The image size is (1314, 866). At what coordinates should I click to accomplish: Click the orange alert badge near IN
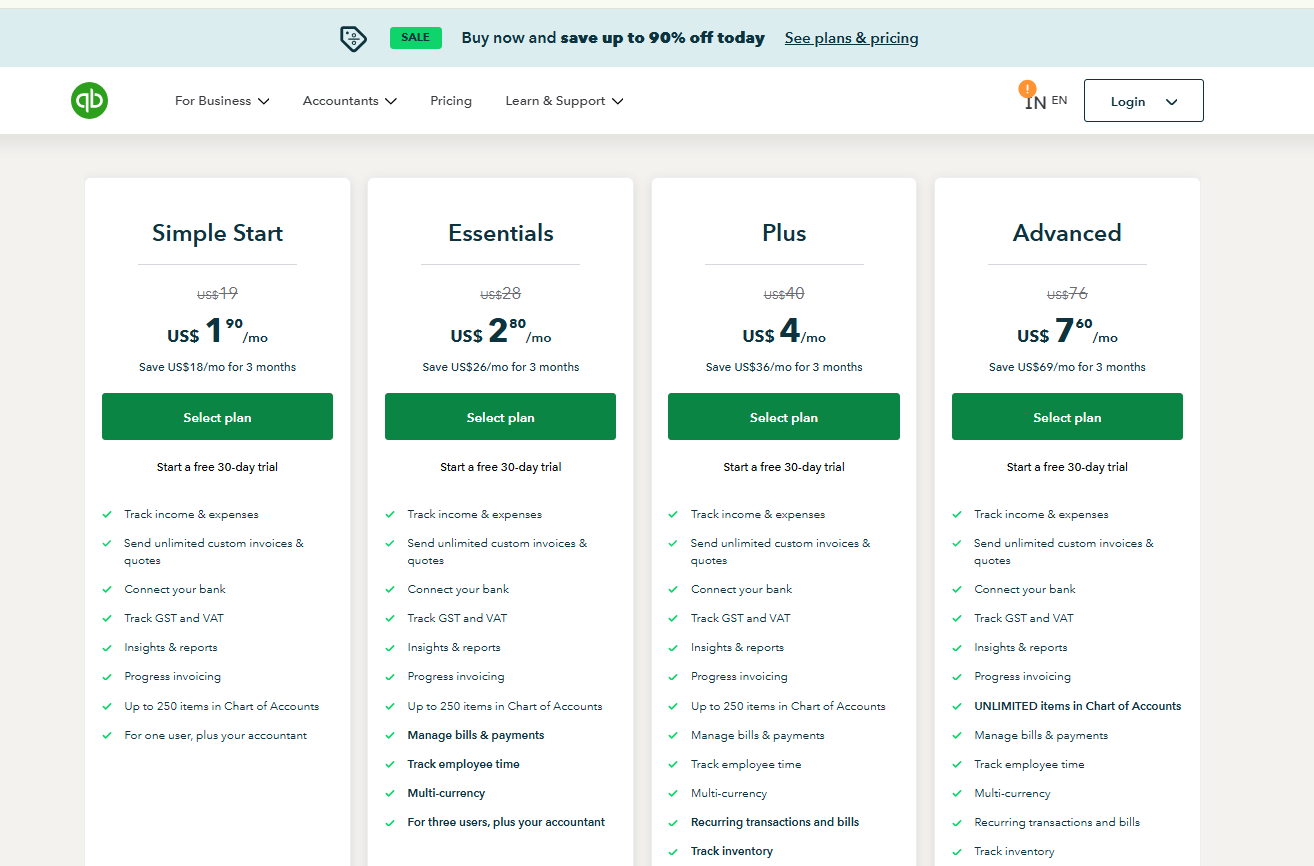point(1027,89)
